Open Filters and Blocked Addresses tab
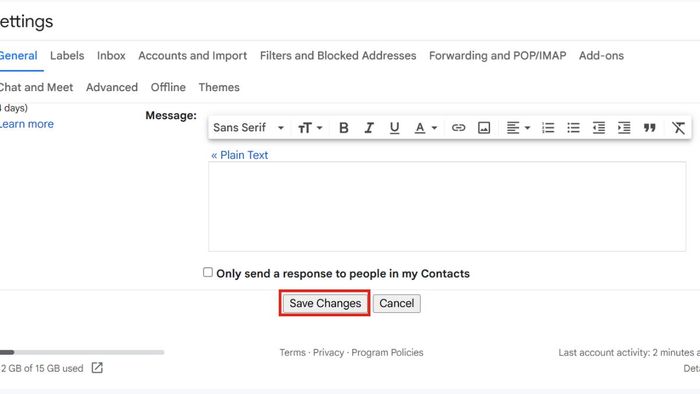Screen dimensions: 700x394 [x=338, y=56]
